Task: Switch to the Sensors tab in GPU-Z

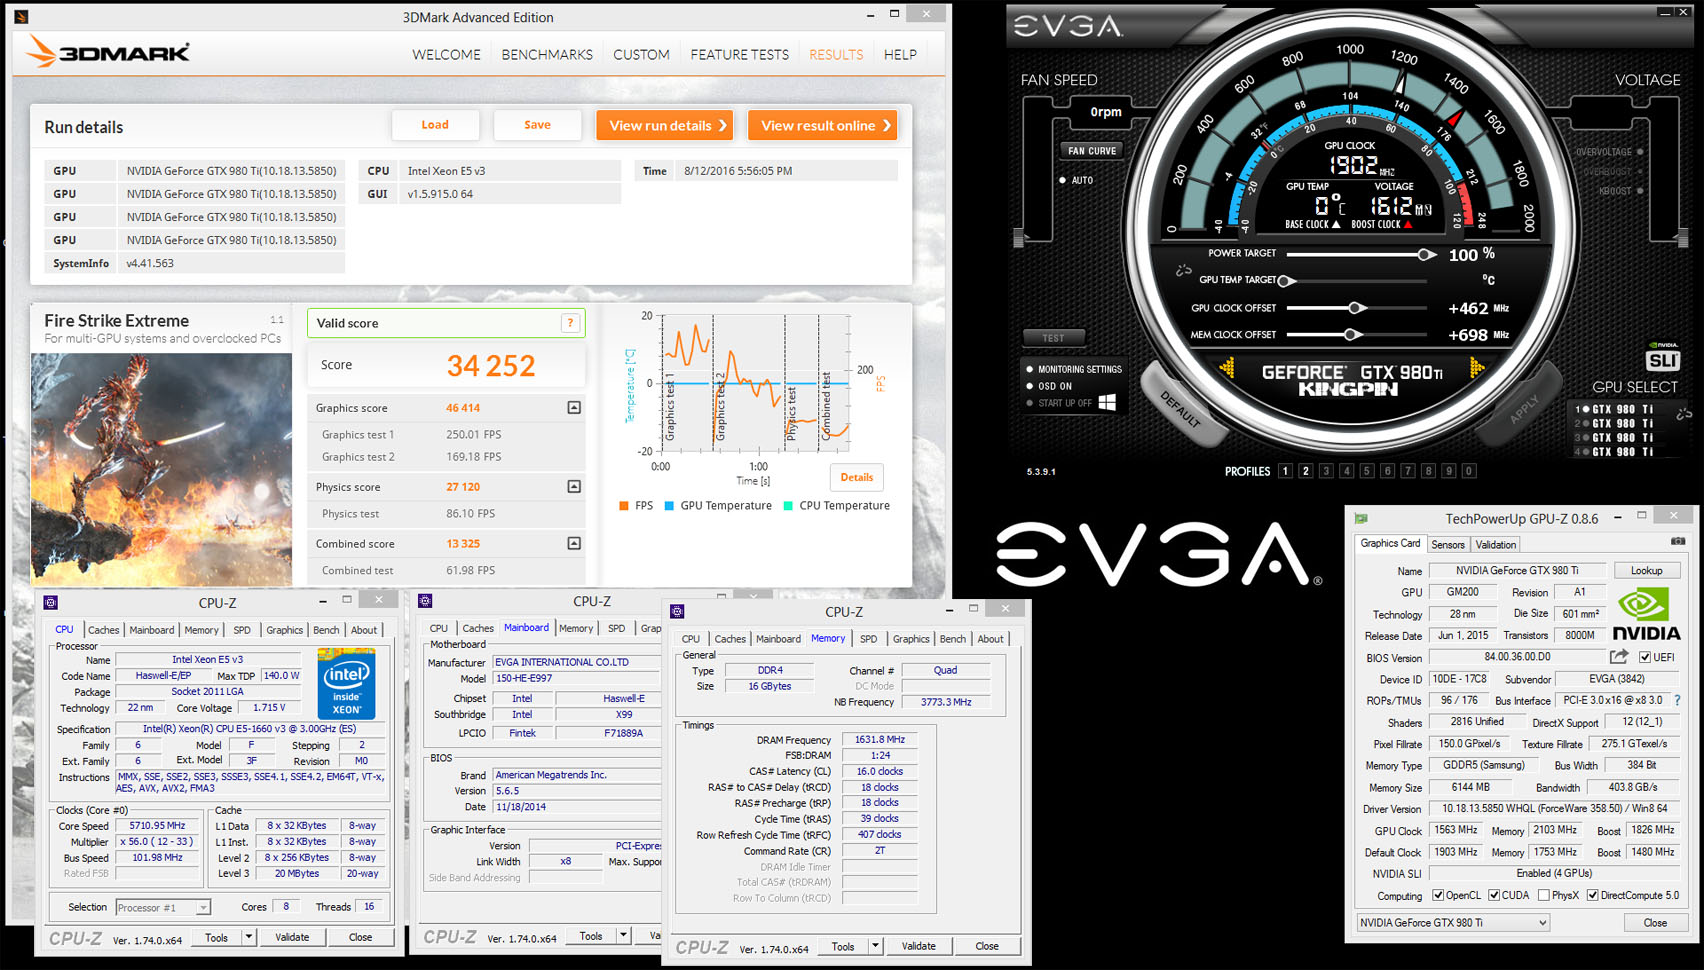Action: tap(1448, 544)
